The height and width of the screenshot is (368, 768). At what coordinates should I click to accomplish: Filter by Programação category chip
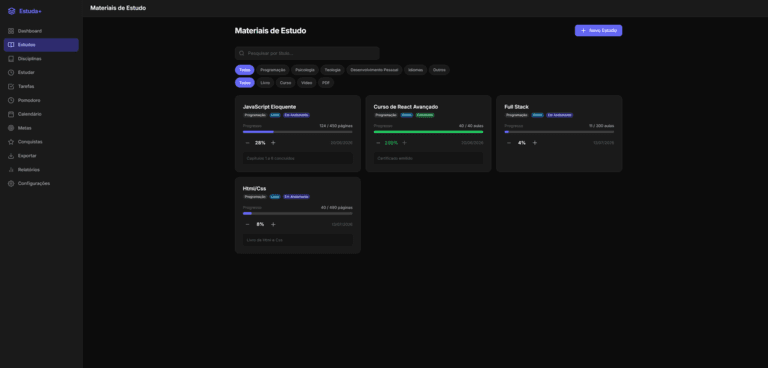click(273, 70)
